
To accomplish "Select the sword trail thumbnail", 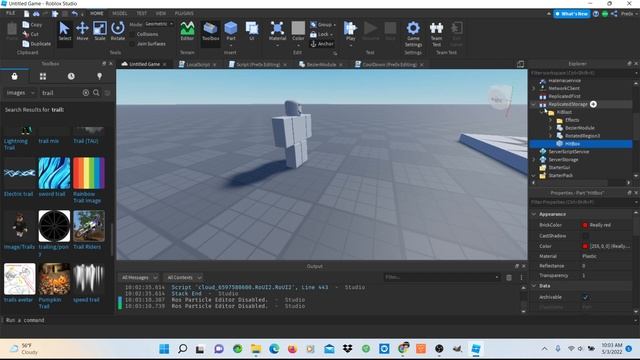I will (x=54, y=173).
